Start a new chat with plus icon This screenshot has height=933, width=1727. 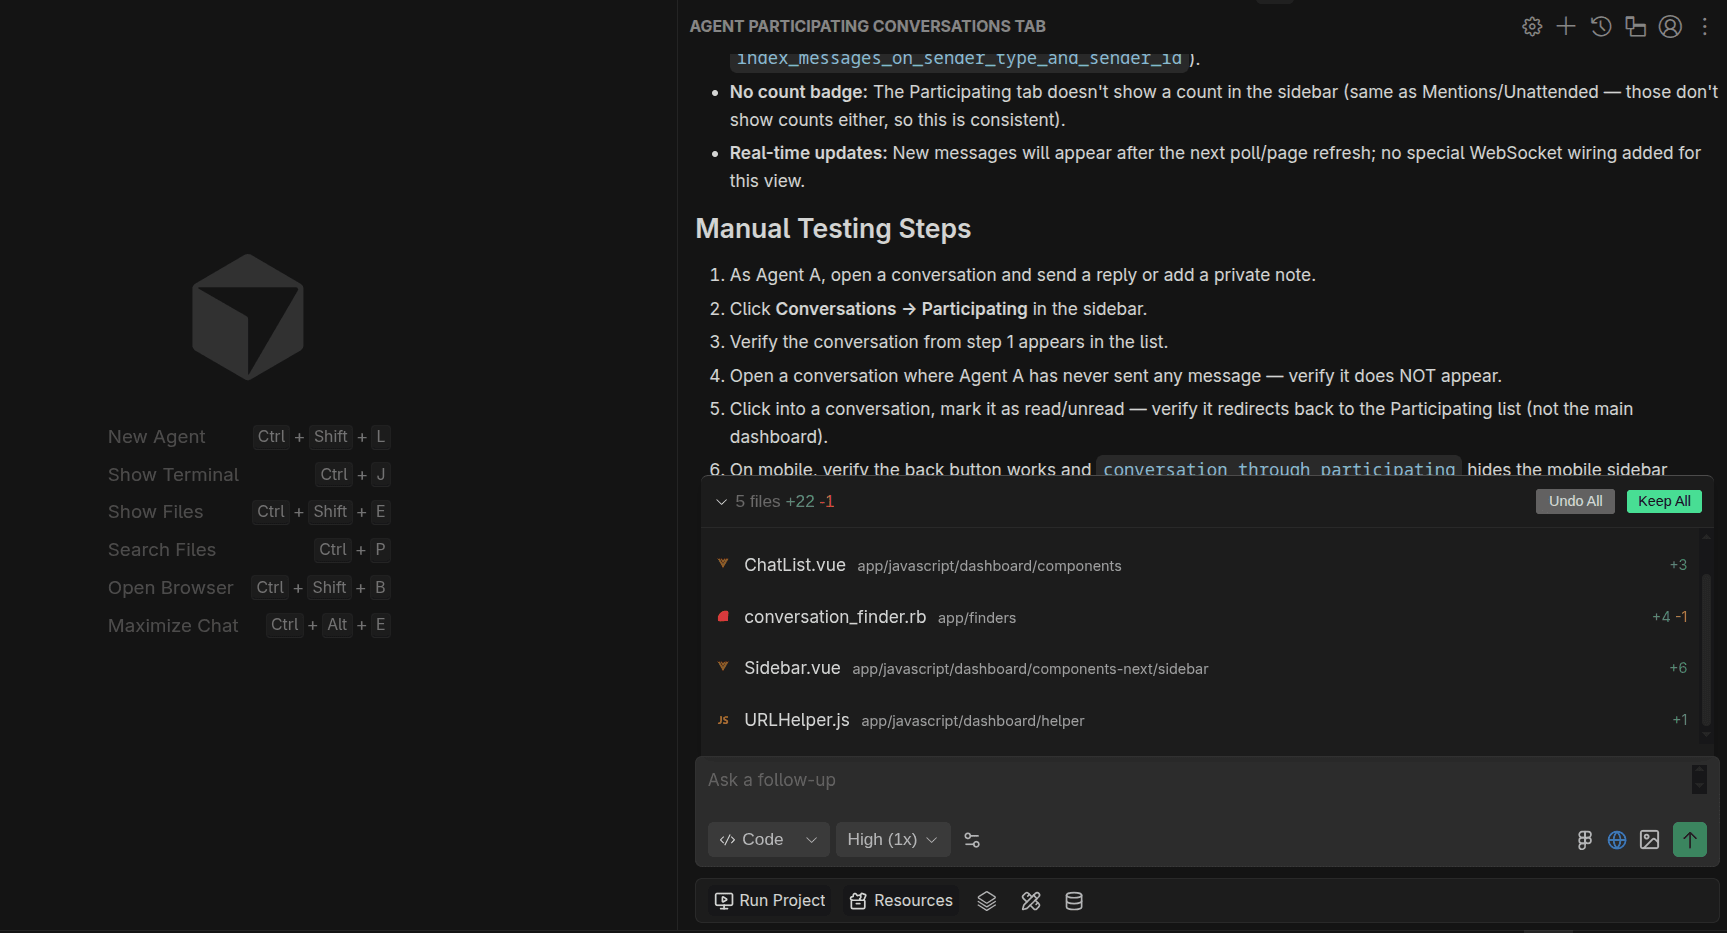click(x=1566, y=27)
